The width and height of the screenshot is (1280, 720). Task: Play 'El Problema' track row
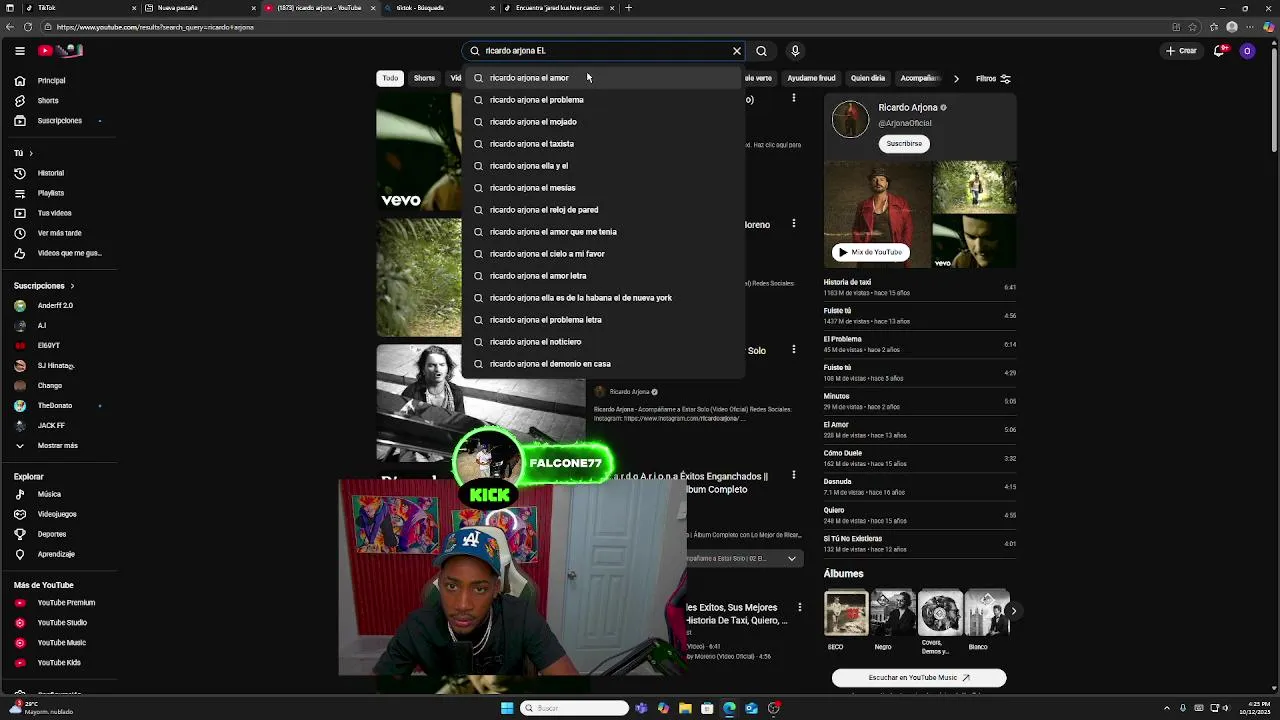coord(920,344)
